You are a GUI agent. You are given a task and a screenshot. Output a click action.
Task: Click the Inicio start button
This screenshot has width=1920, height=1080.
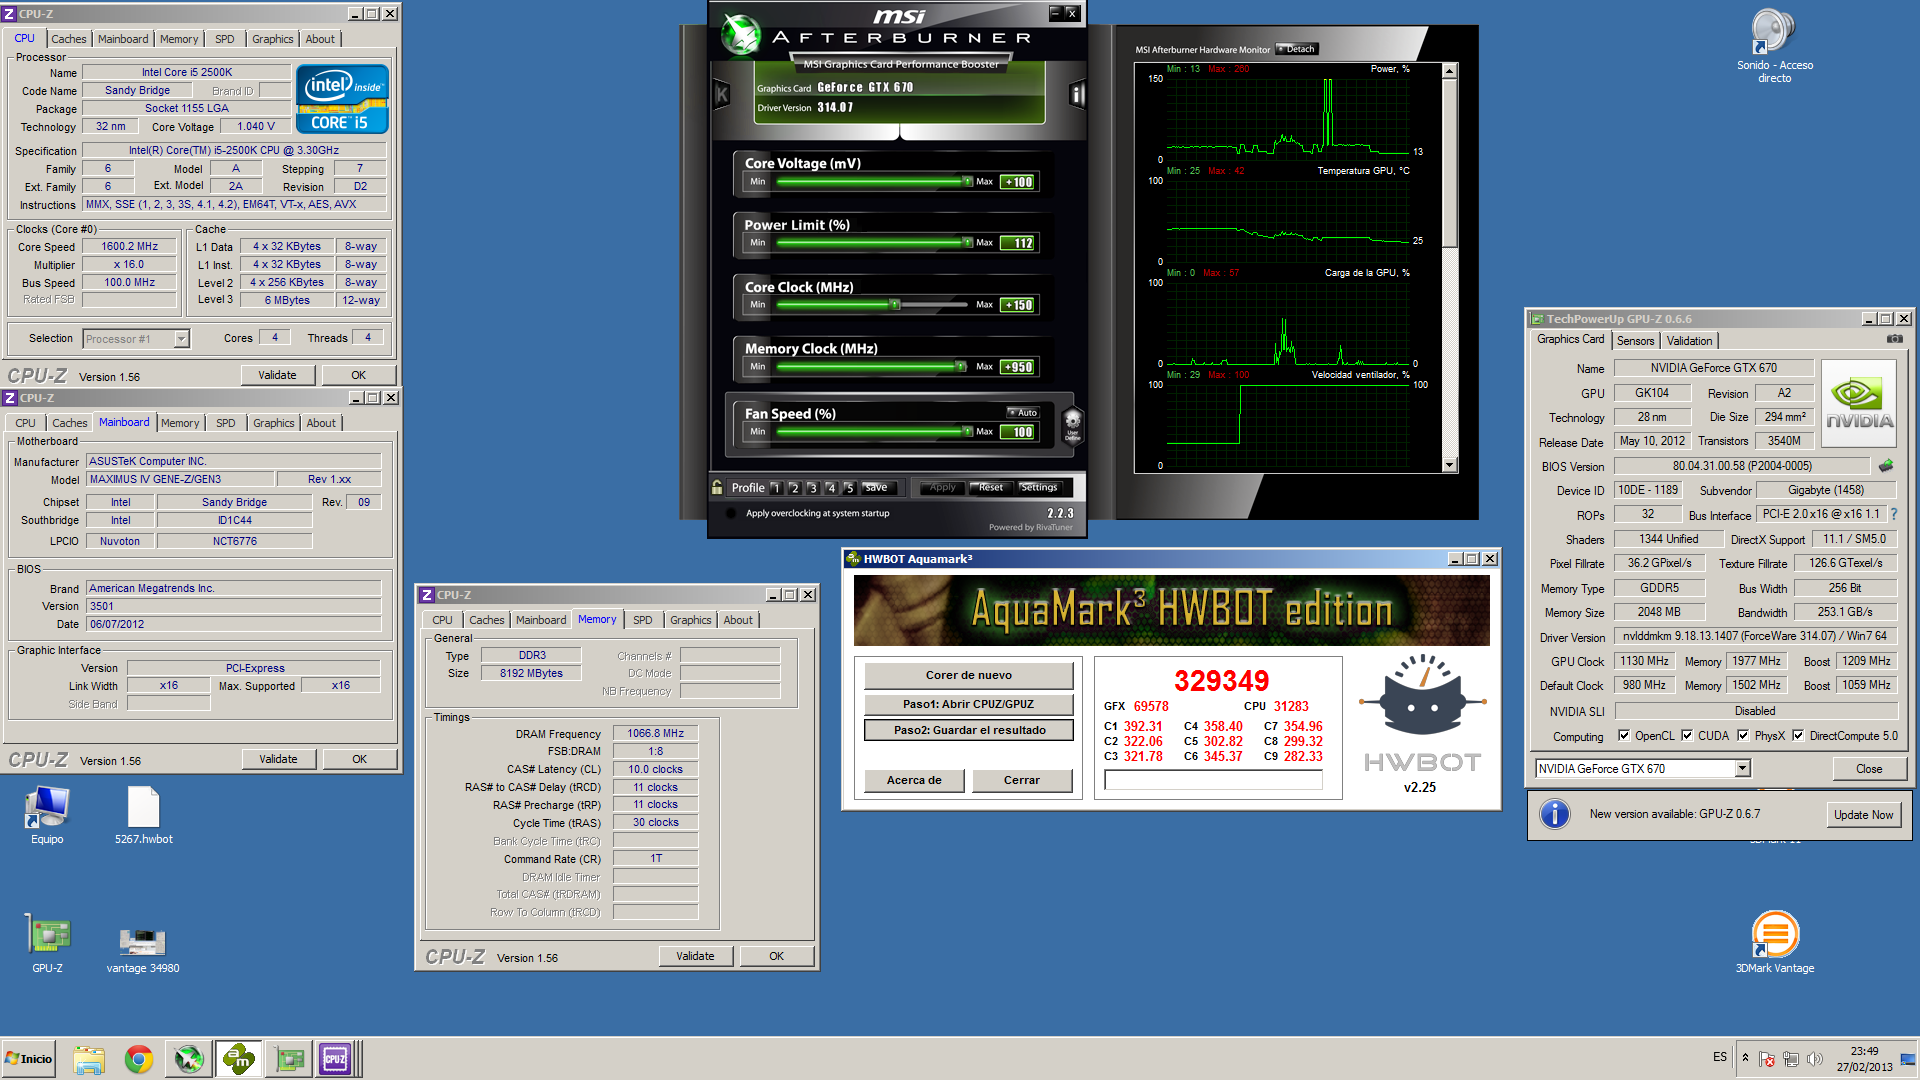click(x=28, y=1059)
